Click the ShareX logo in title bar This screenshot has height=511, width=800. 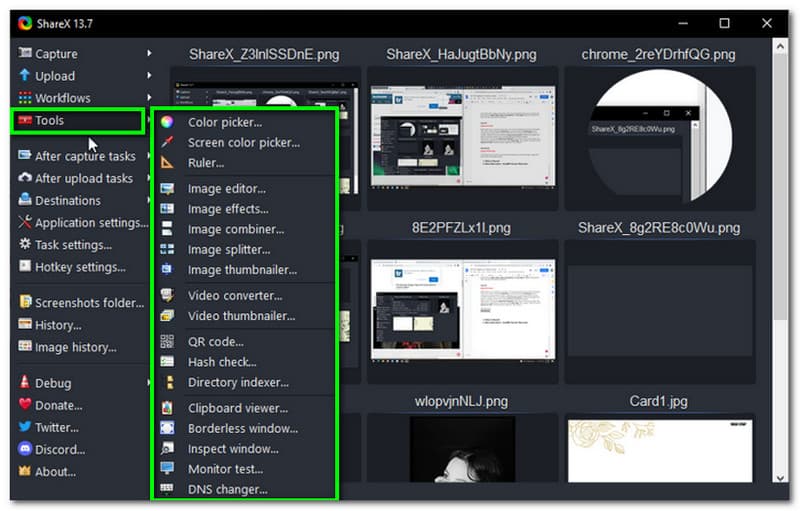pyautogui.click(x=25, y=23)
